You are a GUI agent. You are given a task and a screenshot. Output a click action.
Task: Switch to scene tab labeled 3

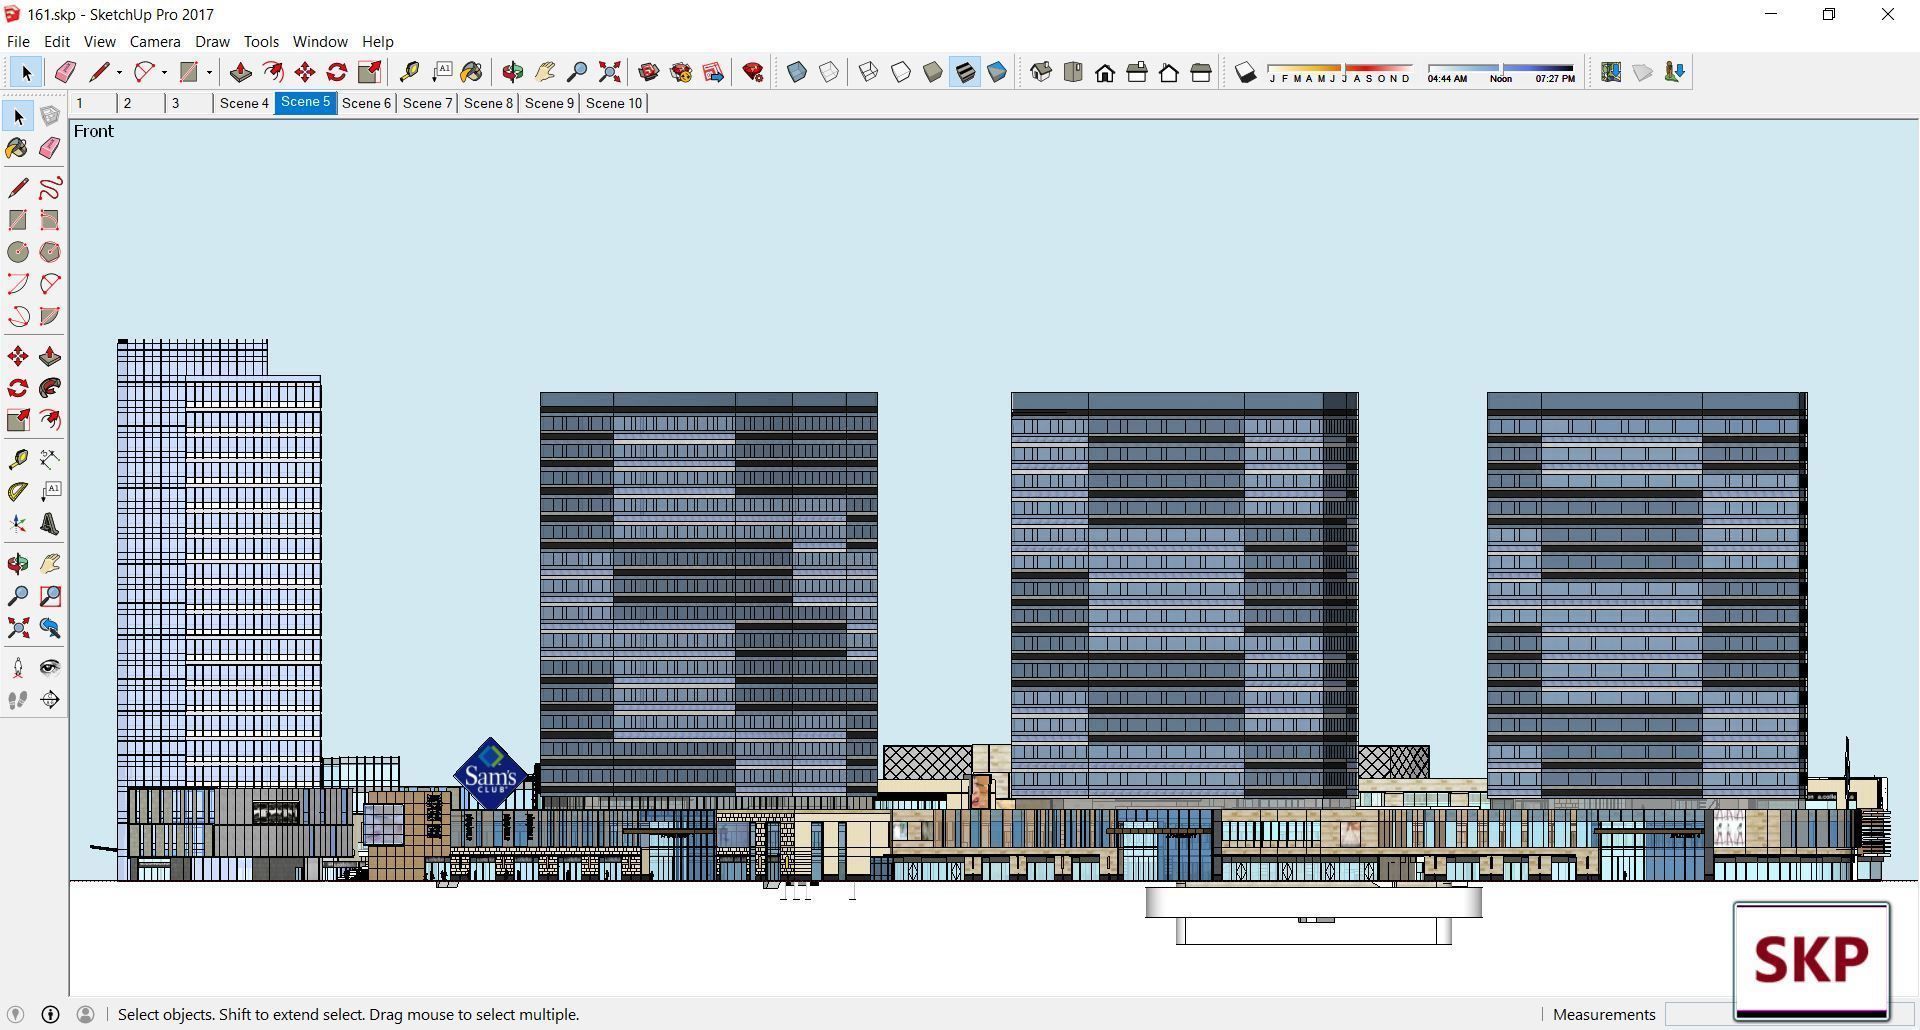coord(188,103)
